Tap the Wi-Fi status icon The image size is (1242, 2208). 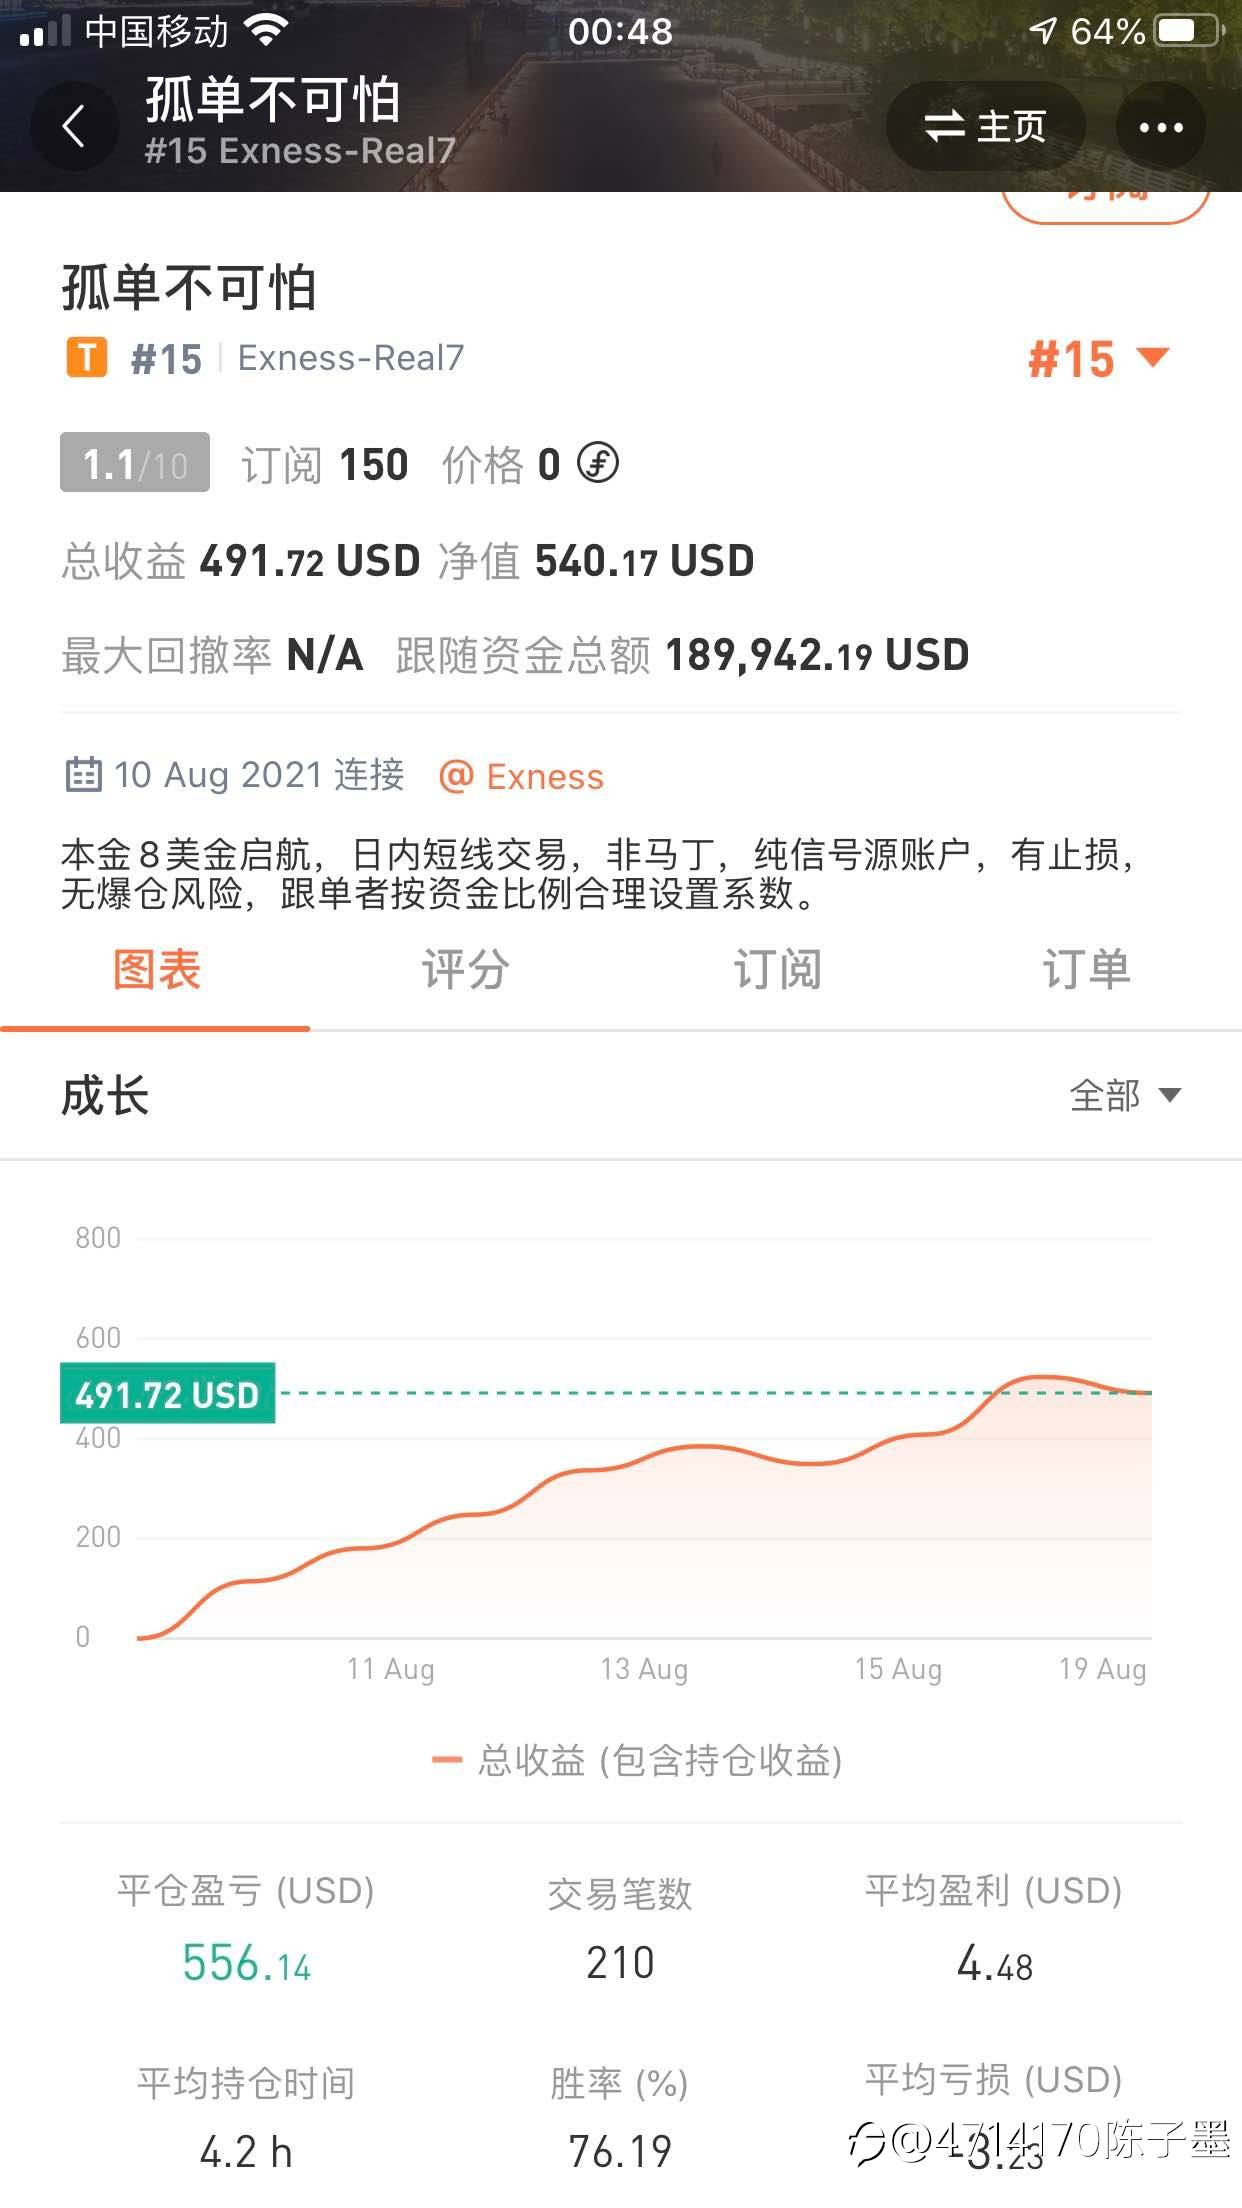pos(266,31)
